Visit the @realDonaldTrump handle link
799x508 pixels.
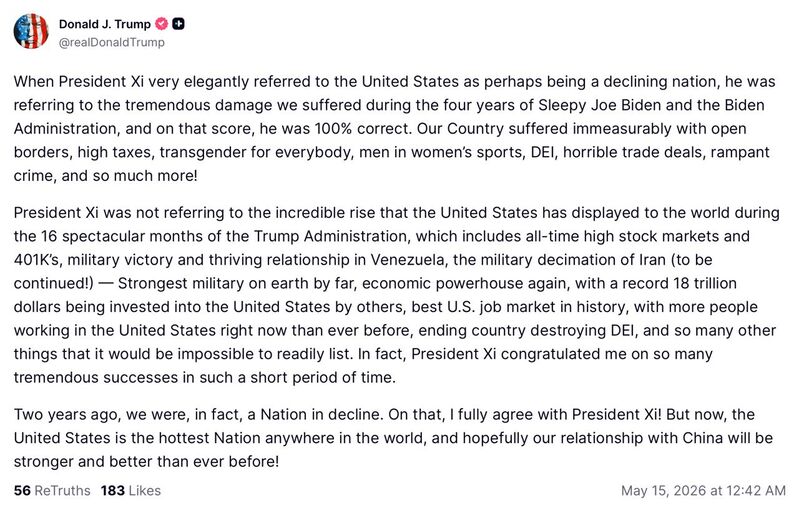coord(112,42)
